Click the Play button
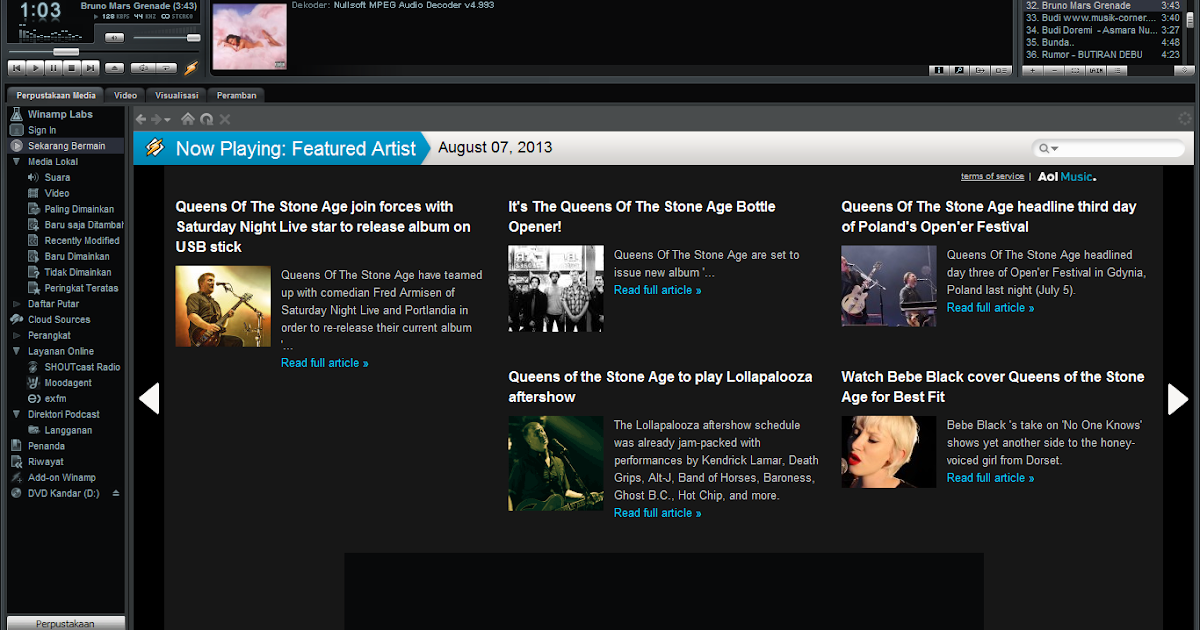The image size is (1200, 630). pos(35,68)
